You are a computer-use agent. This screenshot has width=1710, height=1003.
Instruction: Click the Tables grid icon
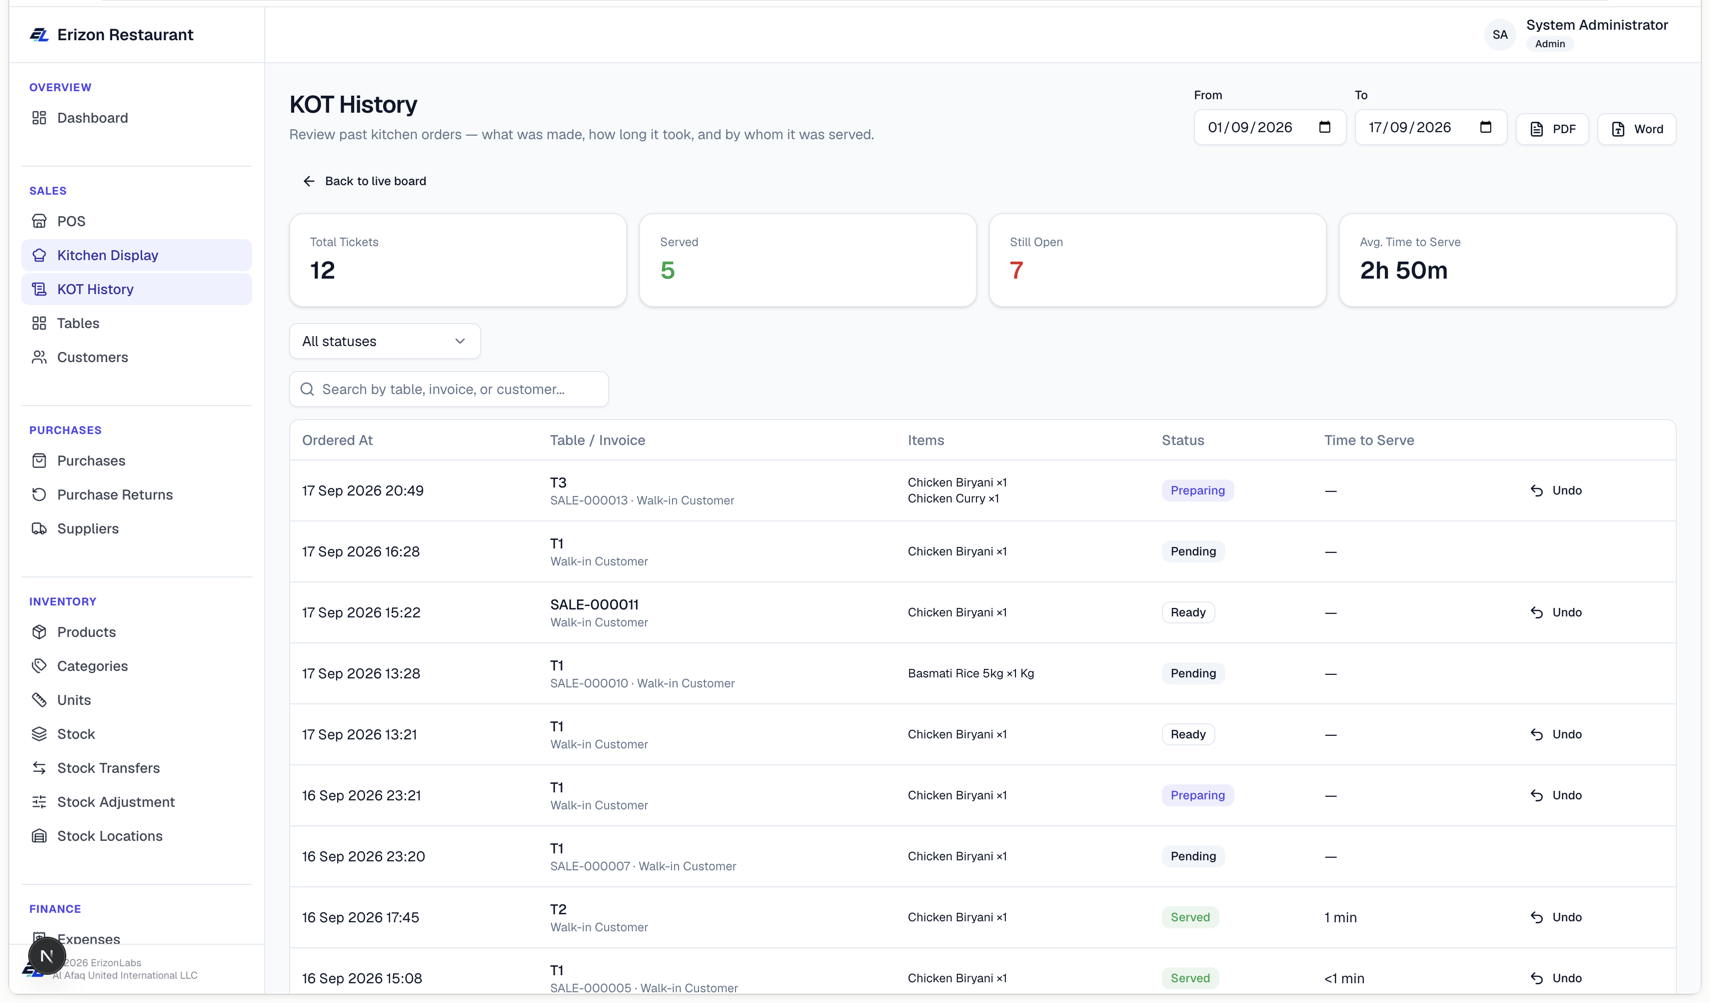click(x=39, y=323)
